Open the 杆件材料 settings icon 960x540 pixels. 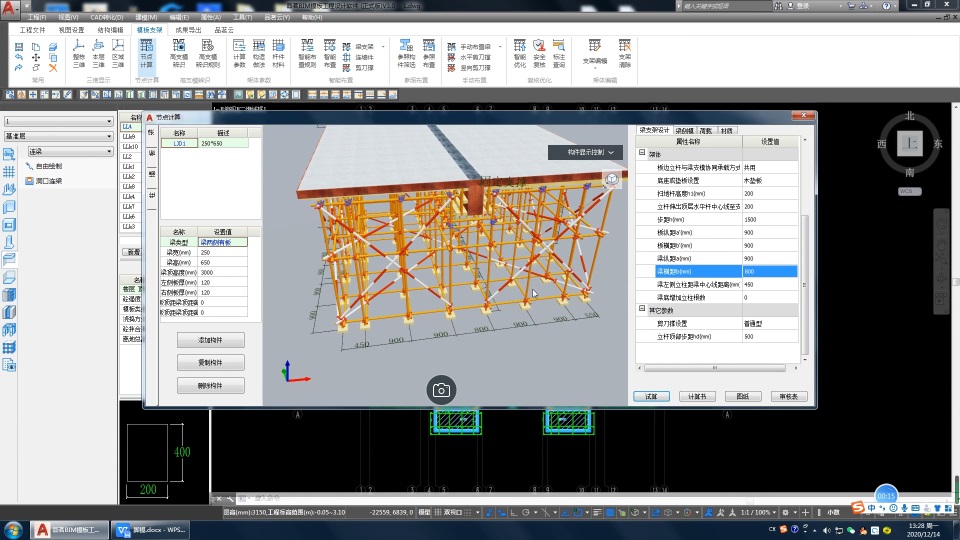(279, 53)
